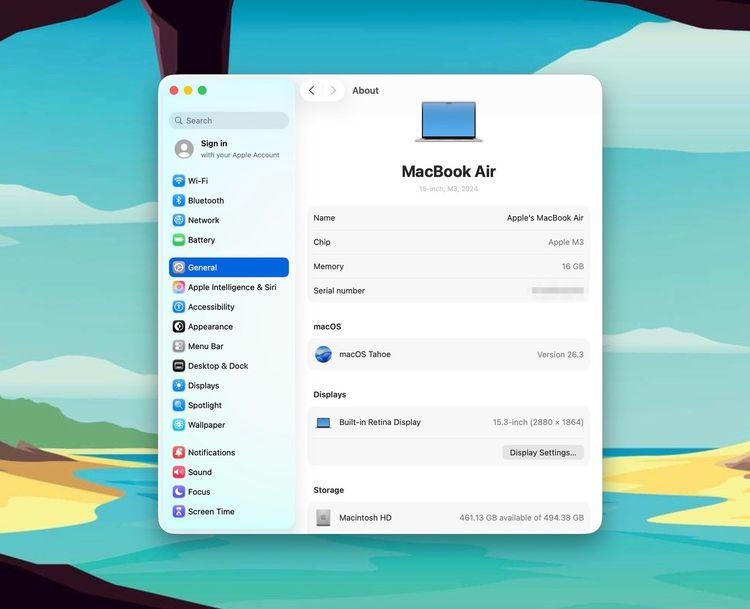
Task: Click the Apple's MacBook Air name field
Action: [545, 218]
